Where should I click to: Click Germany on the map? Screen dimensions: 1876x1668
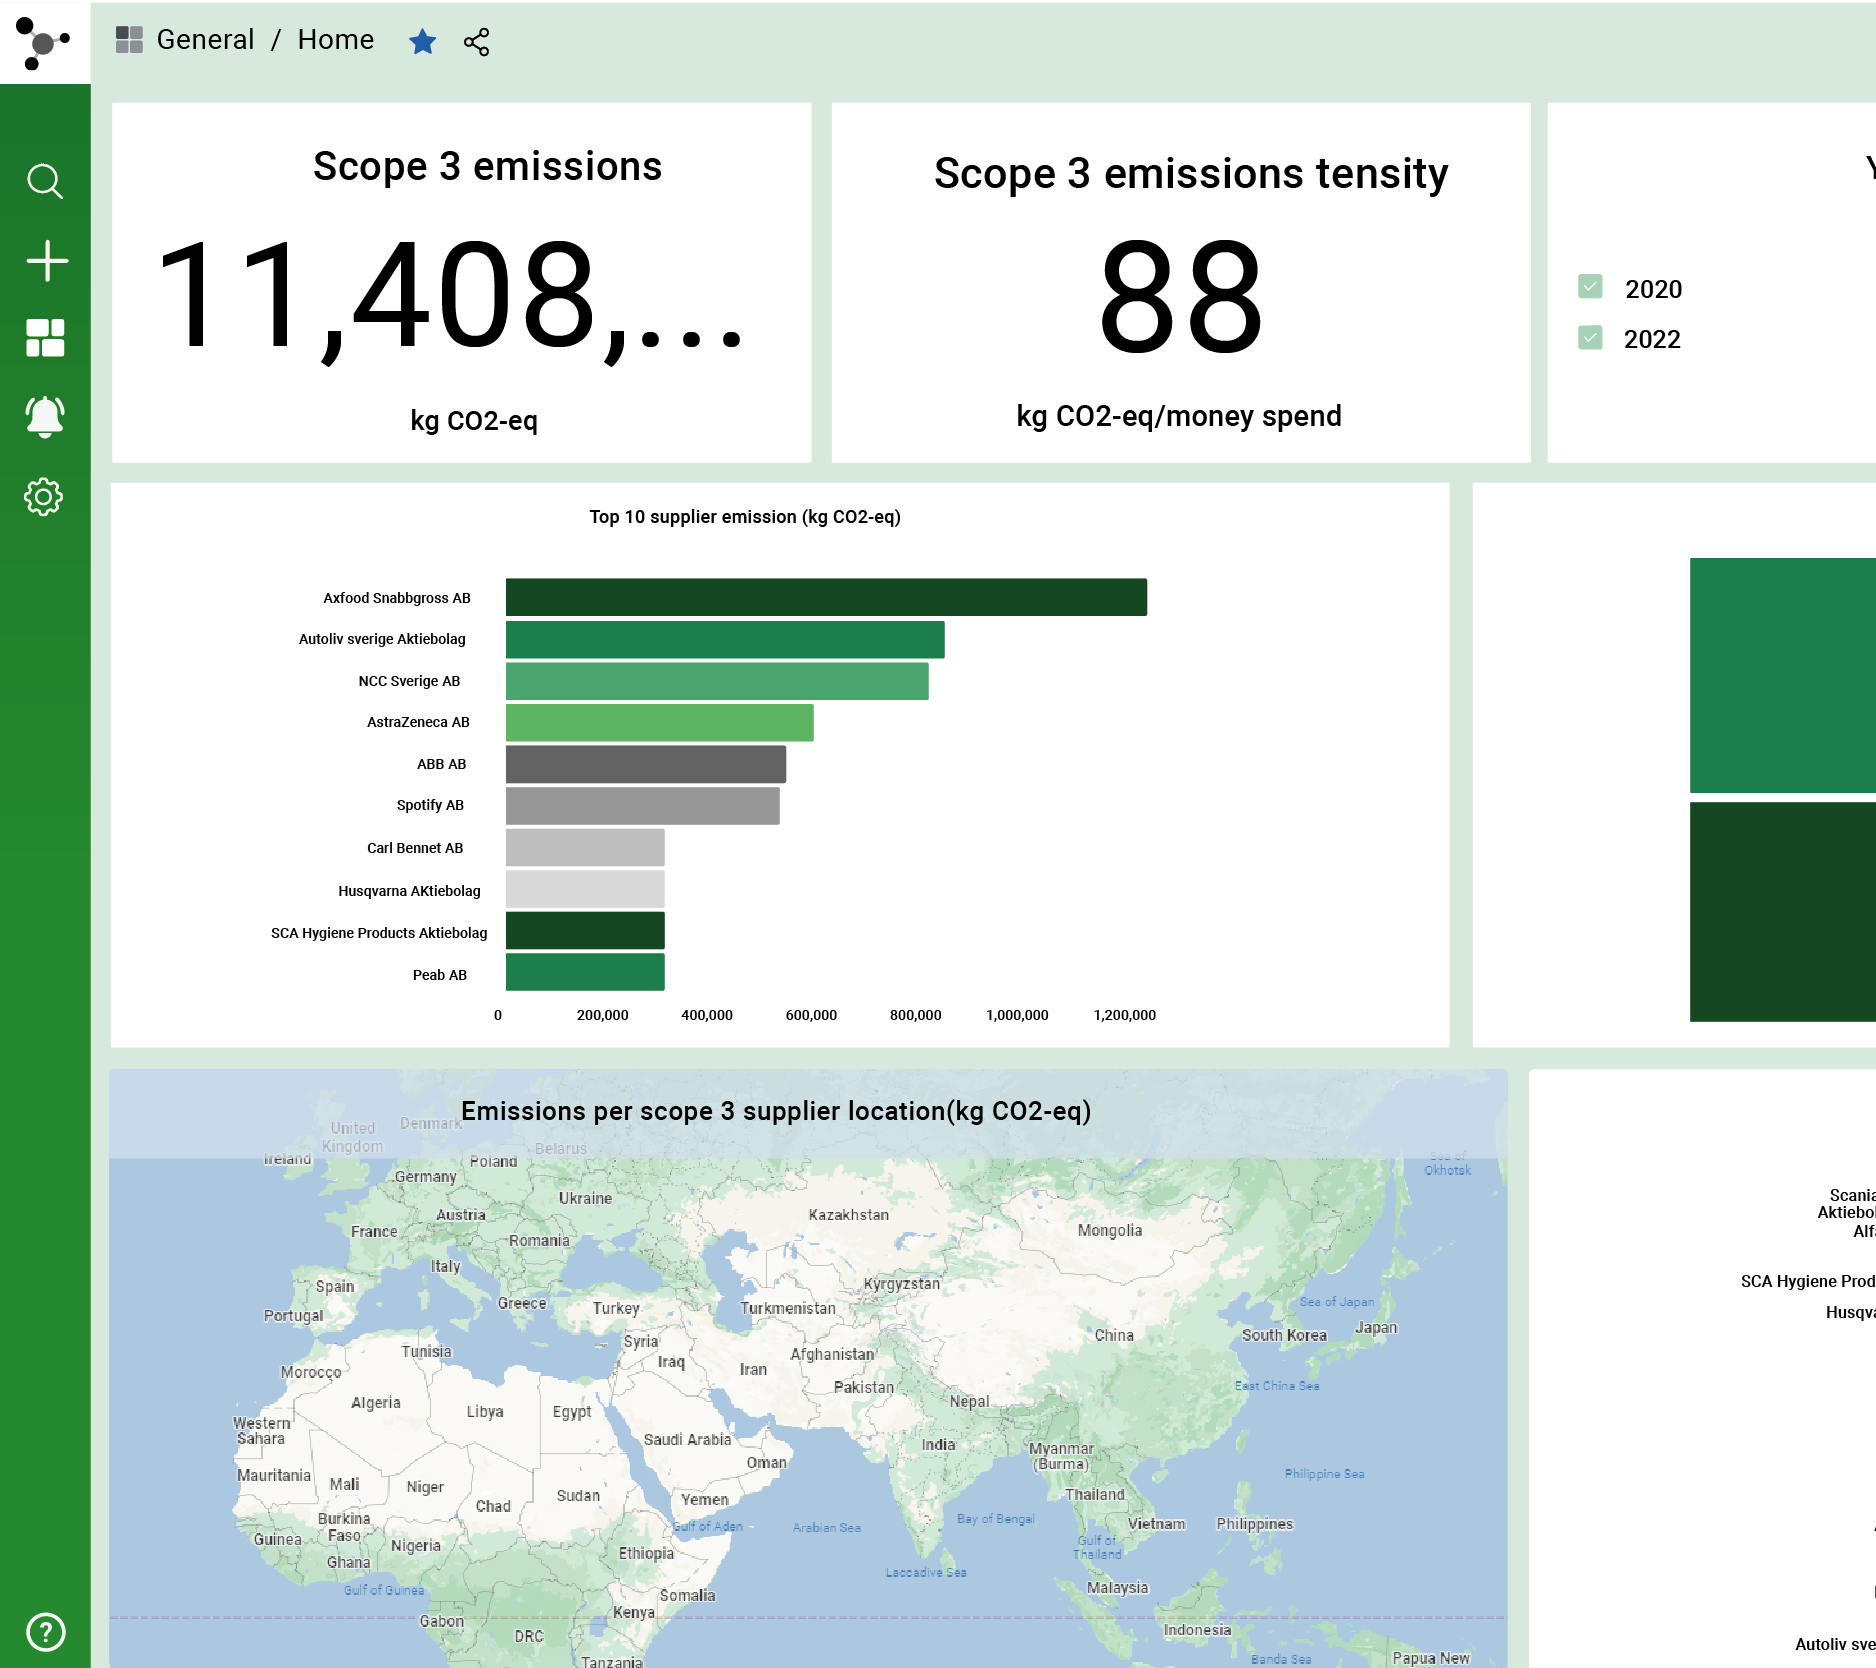[x=425, y=1177]
